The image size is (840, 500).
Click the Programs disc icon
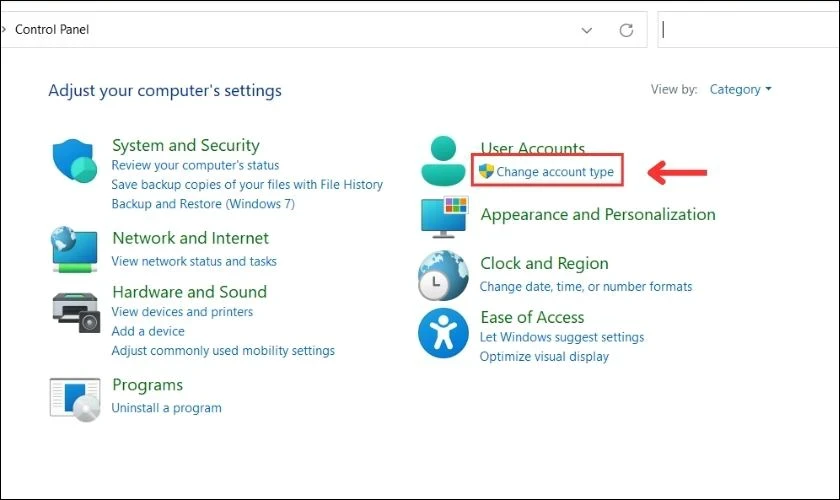coord(74,397)
